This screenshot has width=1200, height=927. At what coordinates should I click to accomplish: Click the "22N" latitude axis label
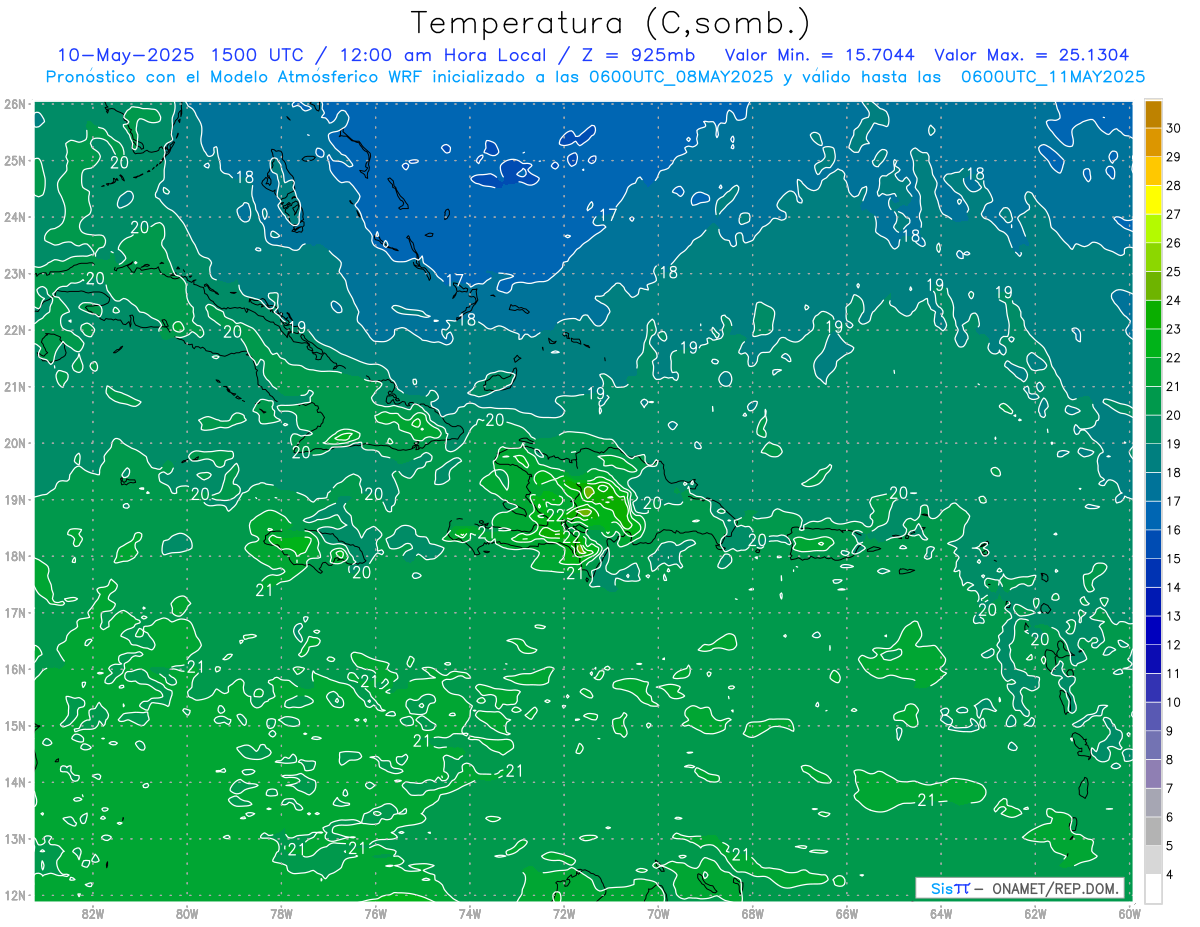14,329
